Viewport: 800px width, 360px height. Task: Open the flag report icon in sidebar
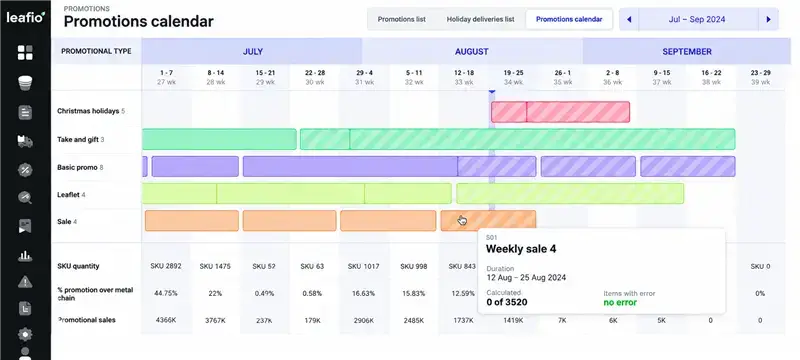pyautogui.click(x=25, y=226)
